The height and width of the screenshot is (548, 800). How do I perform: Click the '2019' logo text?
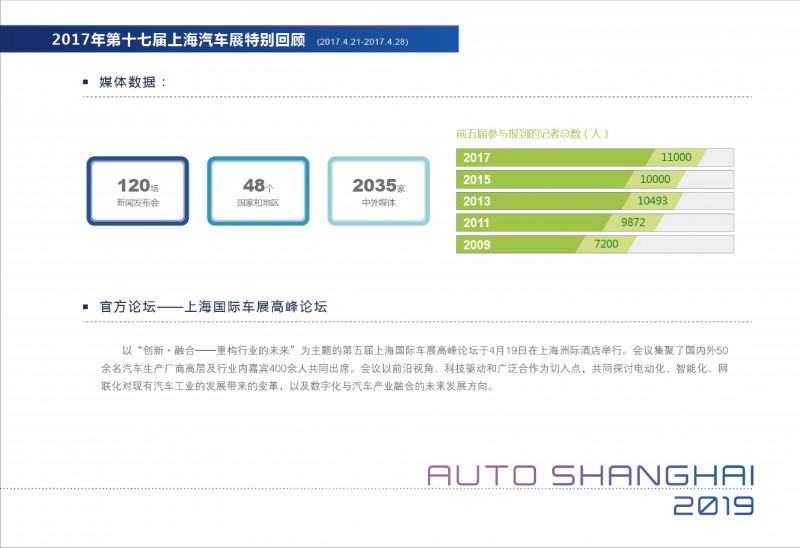[714, 506]
